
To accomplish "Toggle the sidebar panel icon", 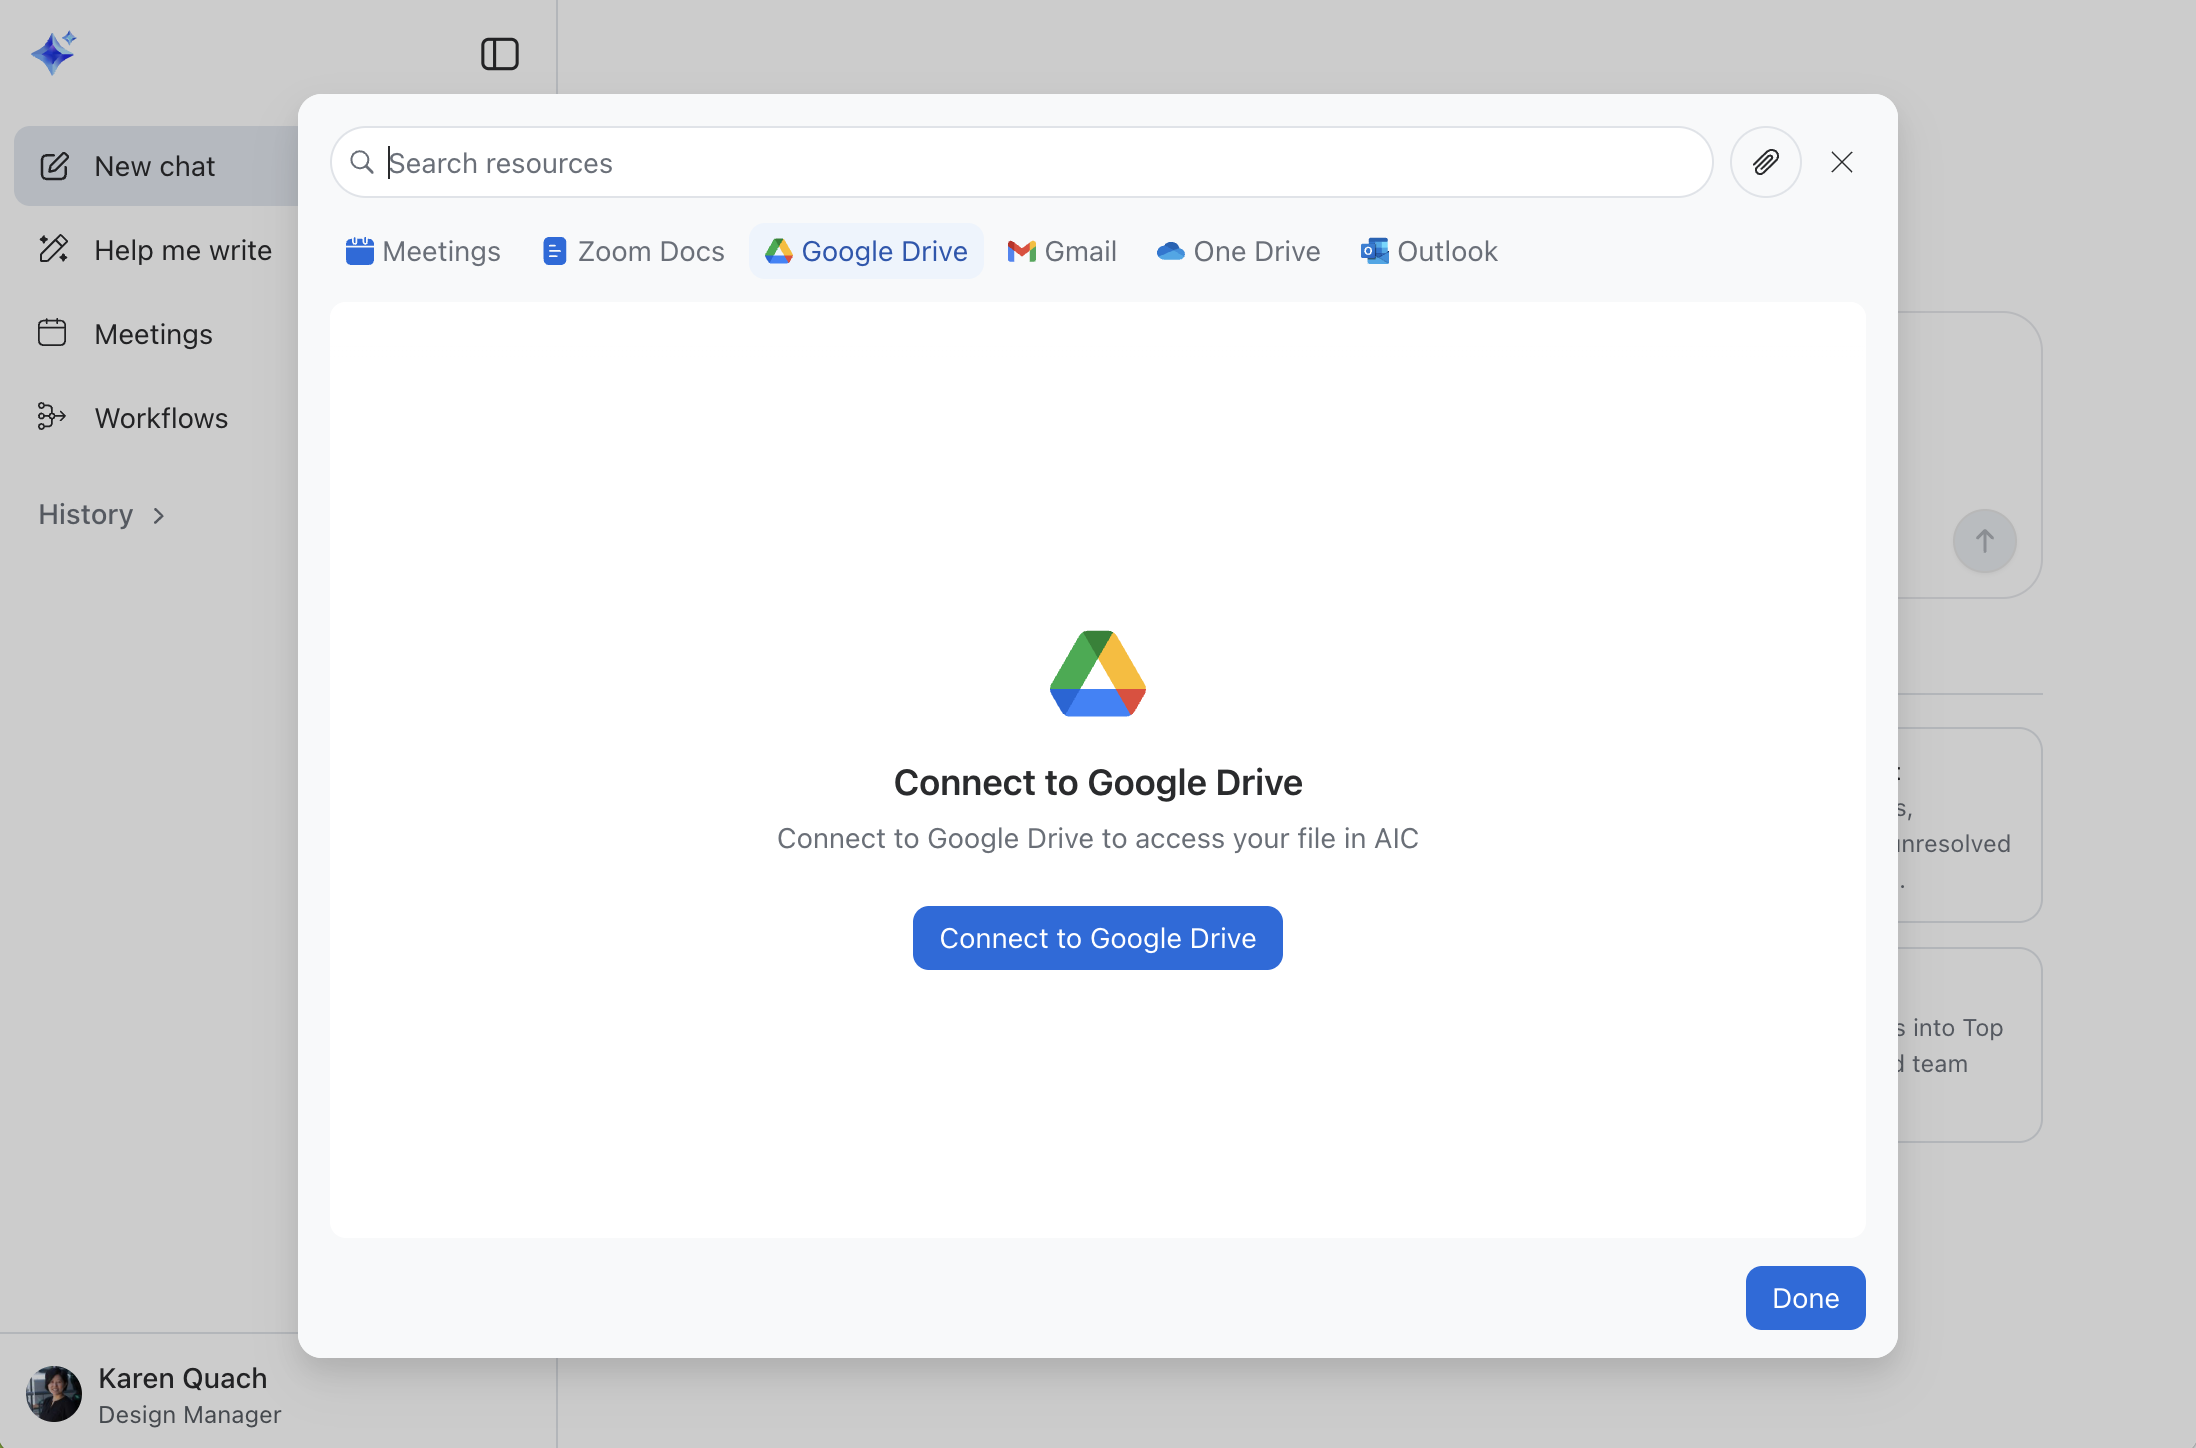I will click(499, 54).
